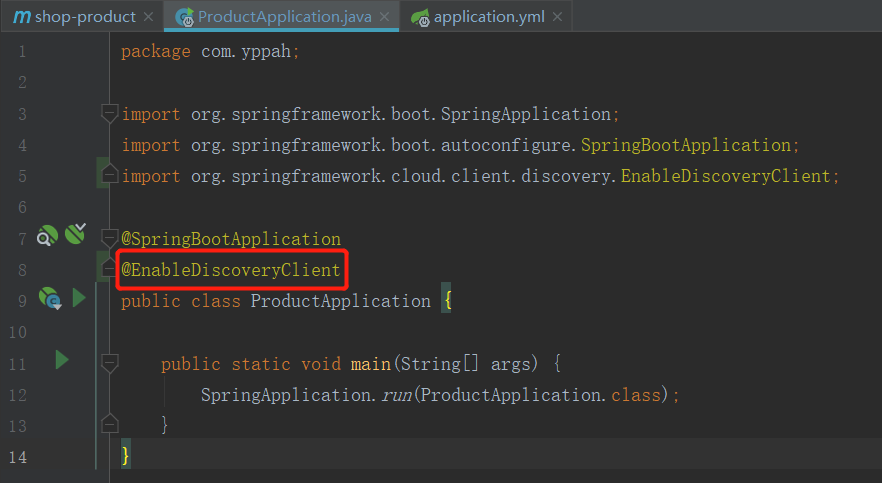
Task: Click the Spring bean gutter icon on line 9
Action: pyautogui.click(x=50, y=298)
